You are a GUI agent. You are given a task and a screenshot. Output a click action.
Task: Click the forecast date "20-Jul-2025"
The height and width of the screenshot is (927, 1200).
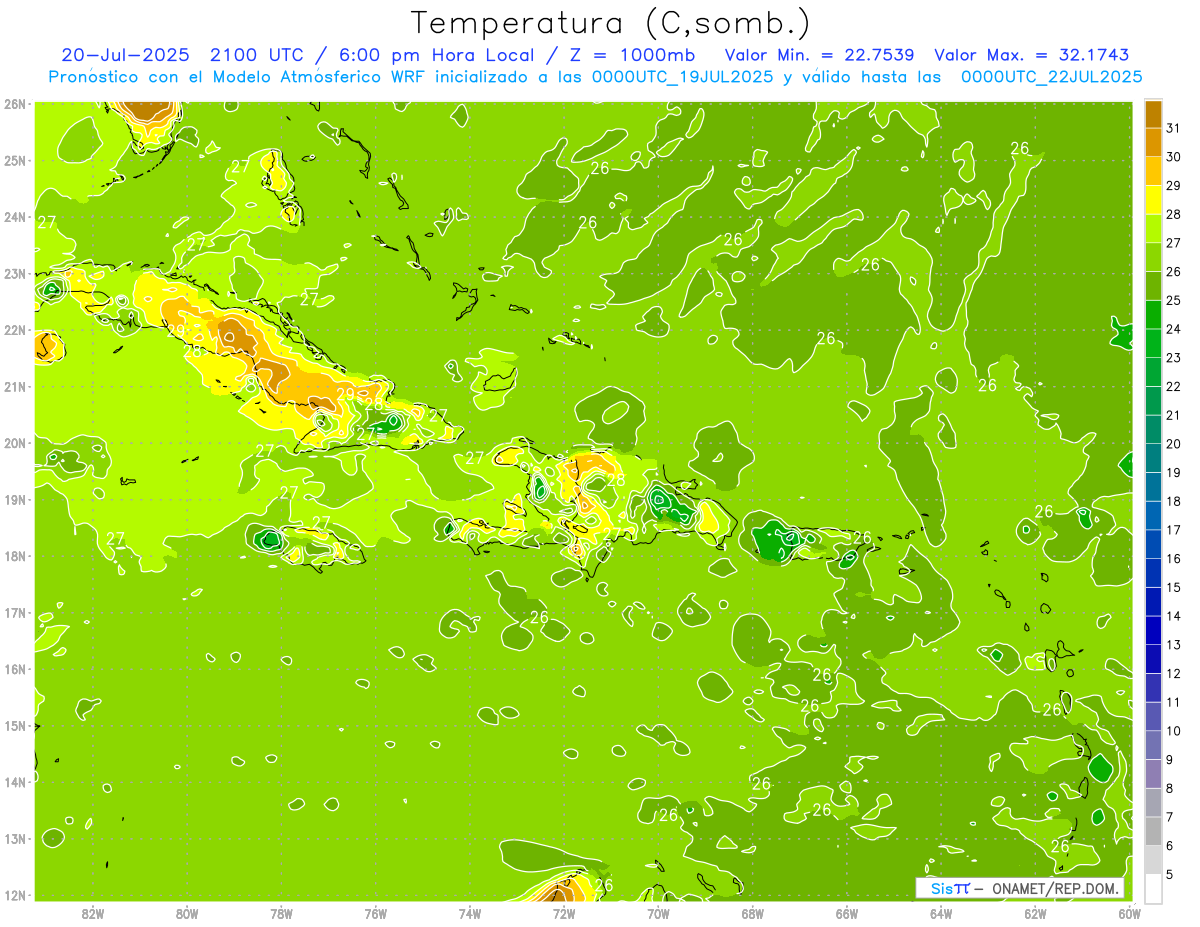(127, 55)
